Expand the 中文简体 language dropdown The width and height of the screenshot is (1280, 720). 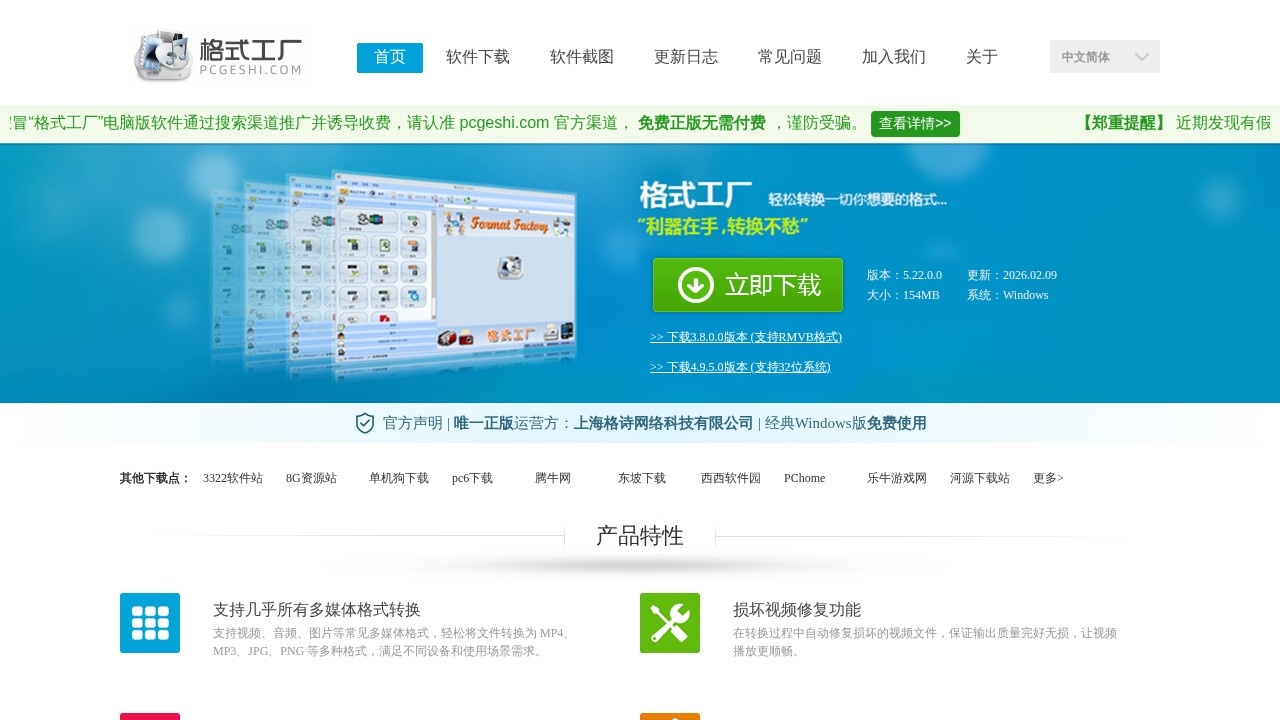[x=1105, y=57]
